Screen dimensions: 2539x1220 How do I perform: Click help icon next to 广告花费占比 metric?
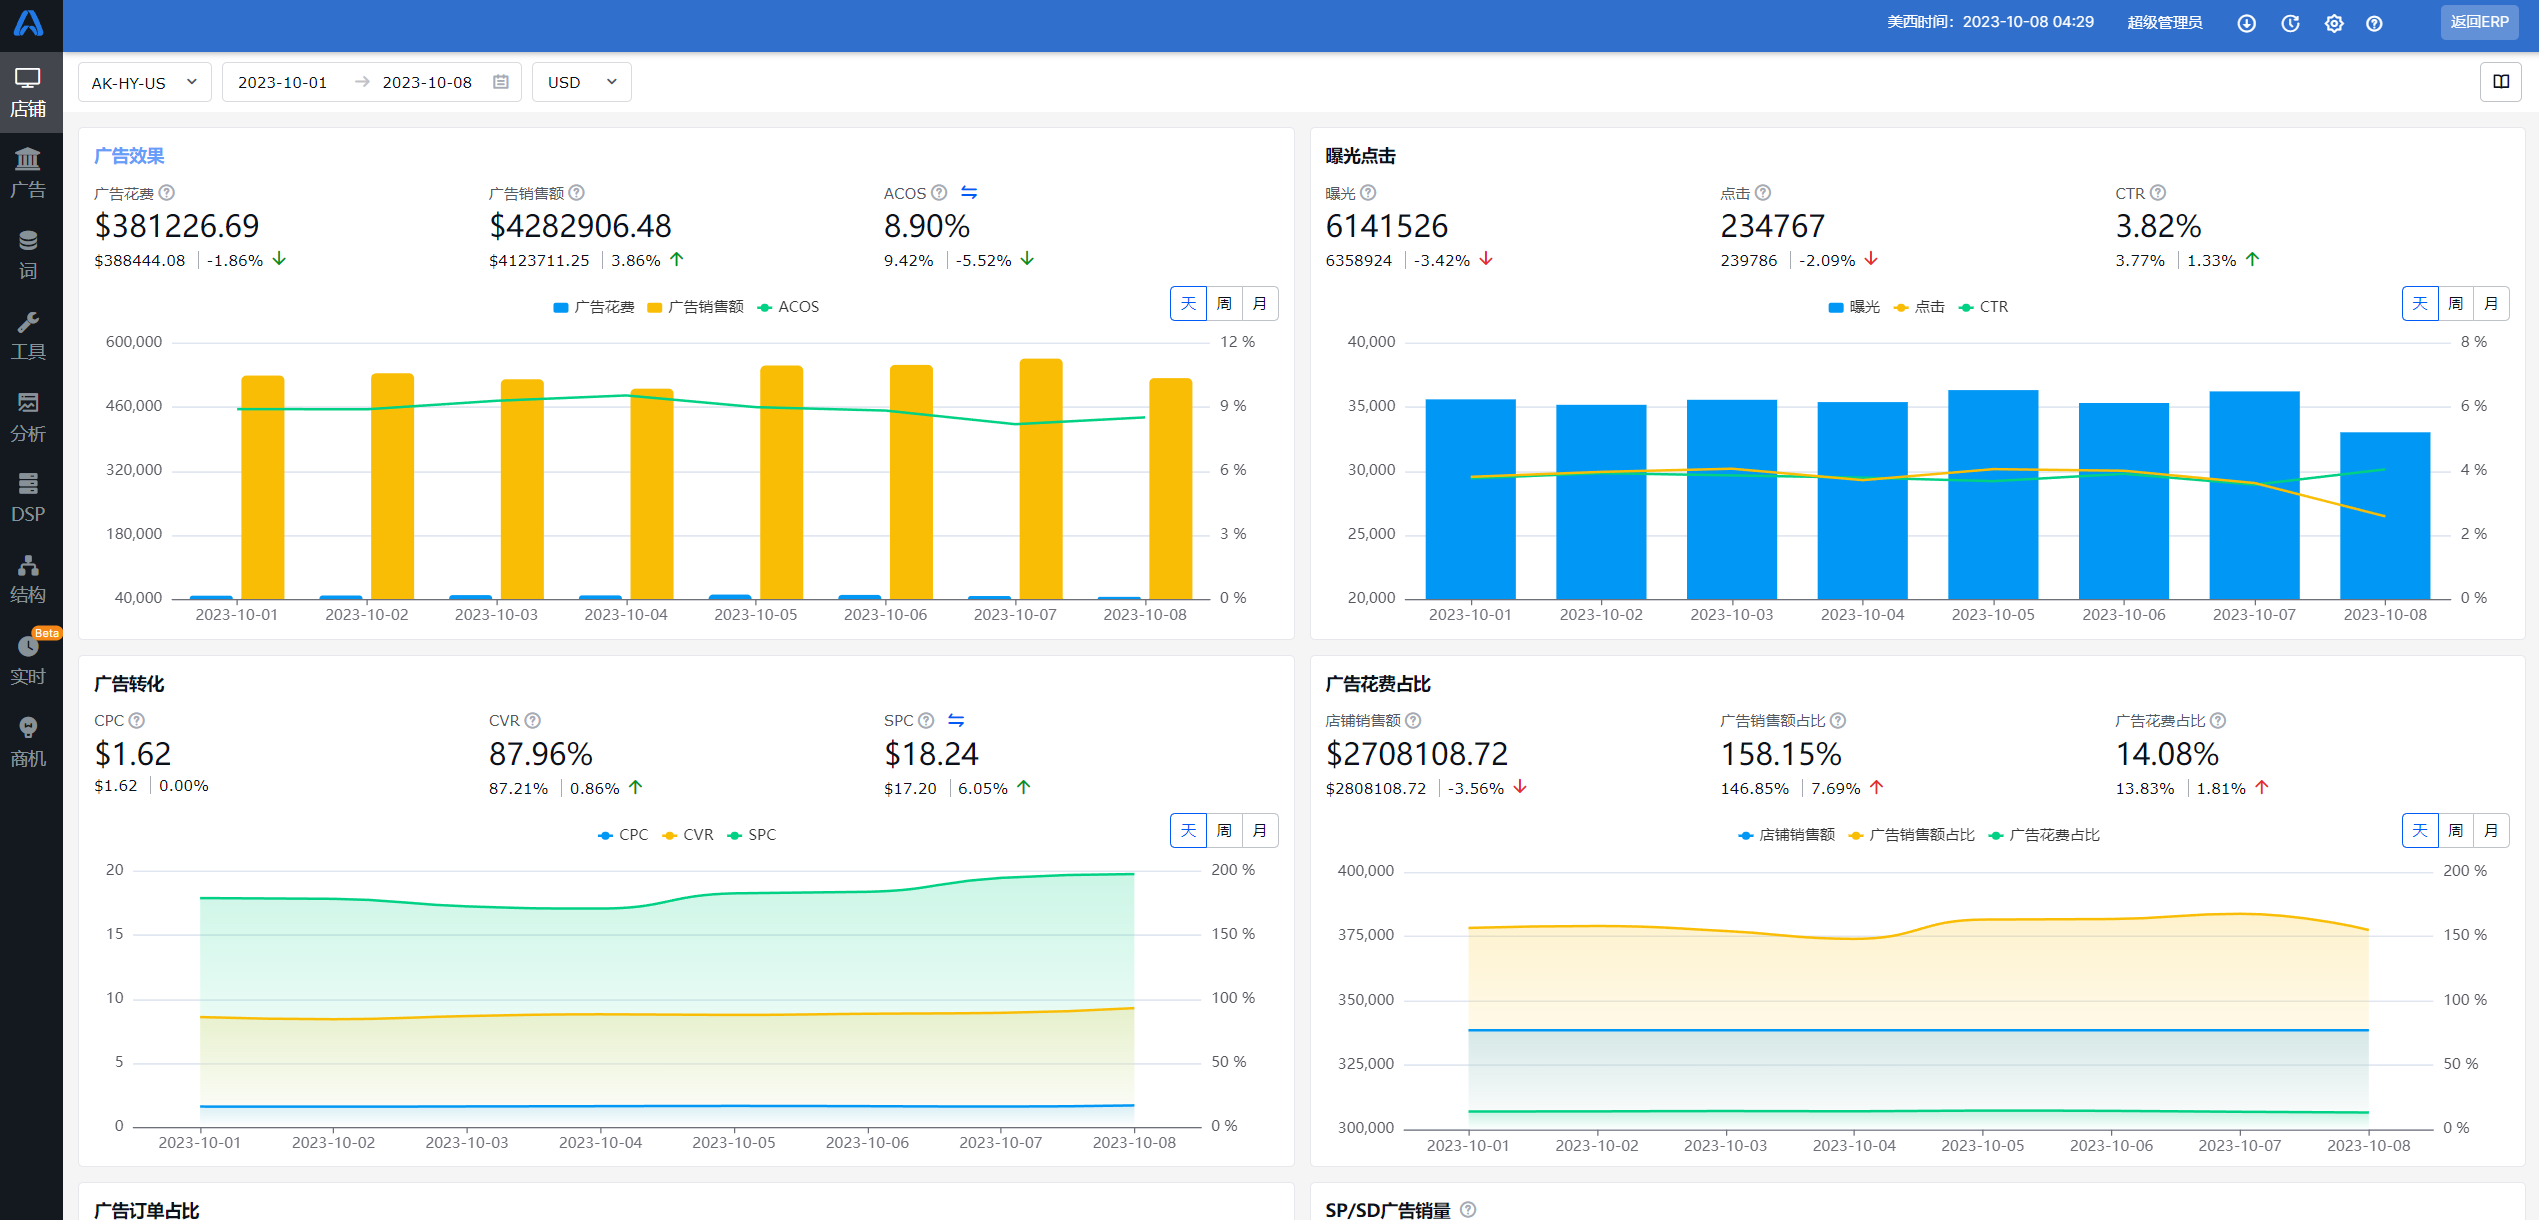pyautogui.click(x=2217, y=720)
